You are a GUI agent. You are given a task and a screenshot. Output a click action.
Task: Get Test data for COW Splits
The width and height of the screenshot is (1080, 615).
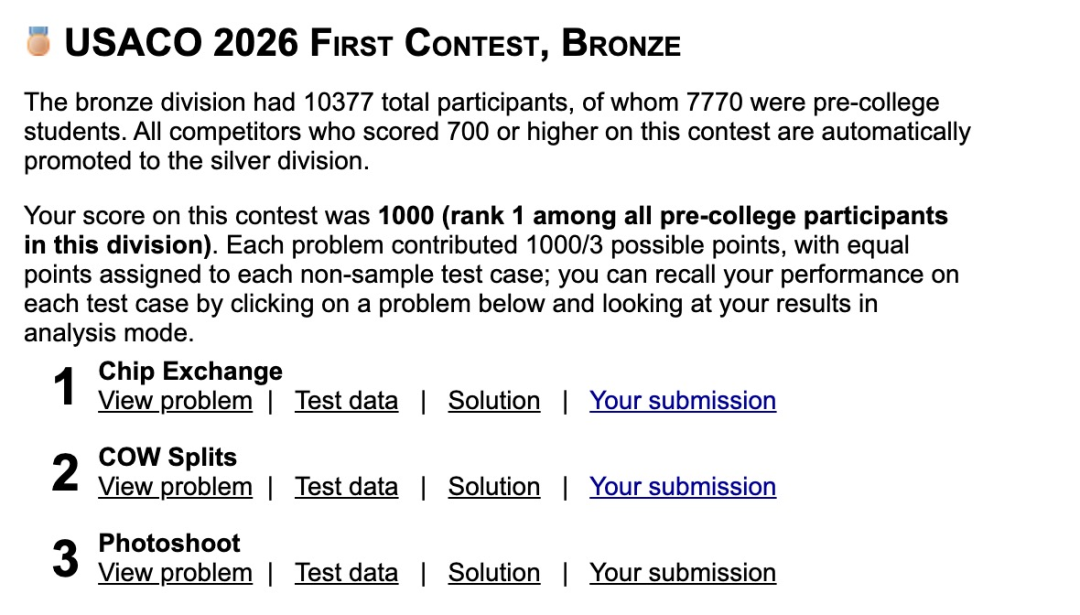point(346,487)
